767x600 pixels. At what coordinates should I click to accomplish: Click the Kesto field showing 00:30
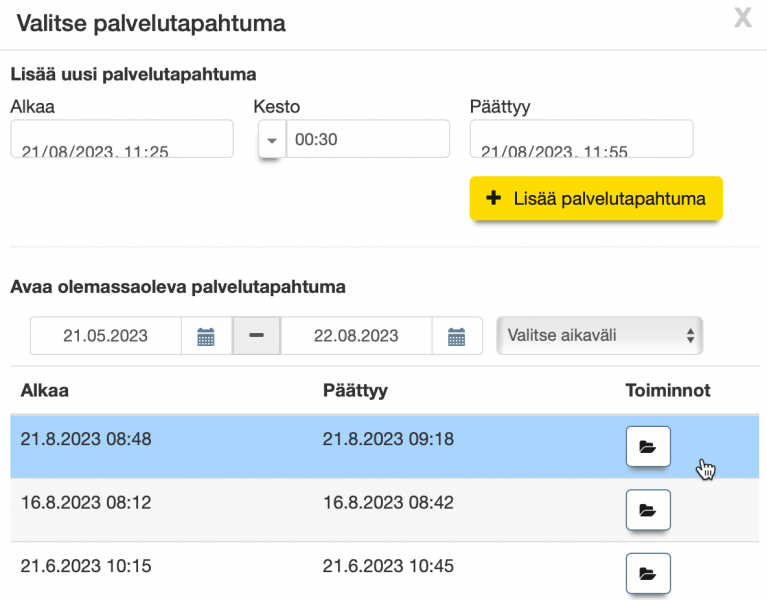tap(367, 139)
